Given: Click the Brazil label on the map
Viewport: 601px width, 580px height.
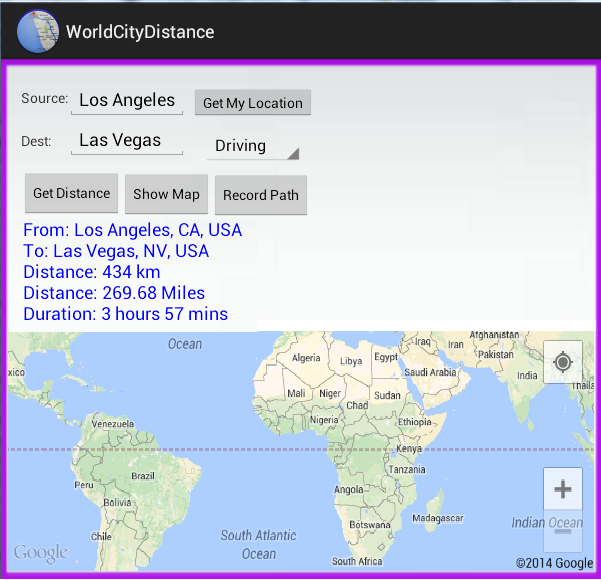Looking at the screenshot, I should 143,476.
